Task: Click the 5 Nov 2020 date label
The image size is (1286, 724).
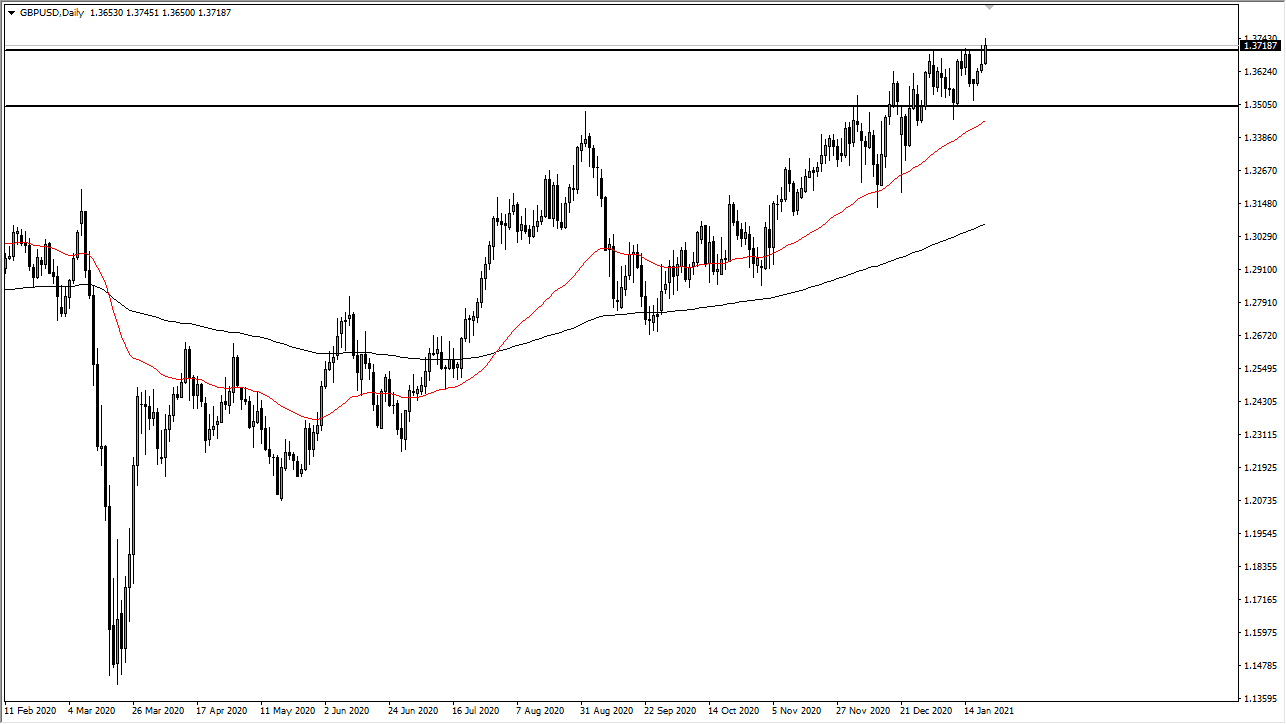Action: click(x=798, y=709)
